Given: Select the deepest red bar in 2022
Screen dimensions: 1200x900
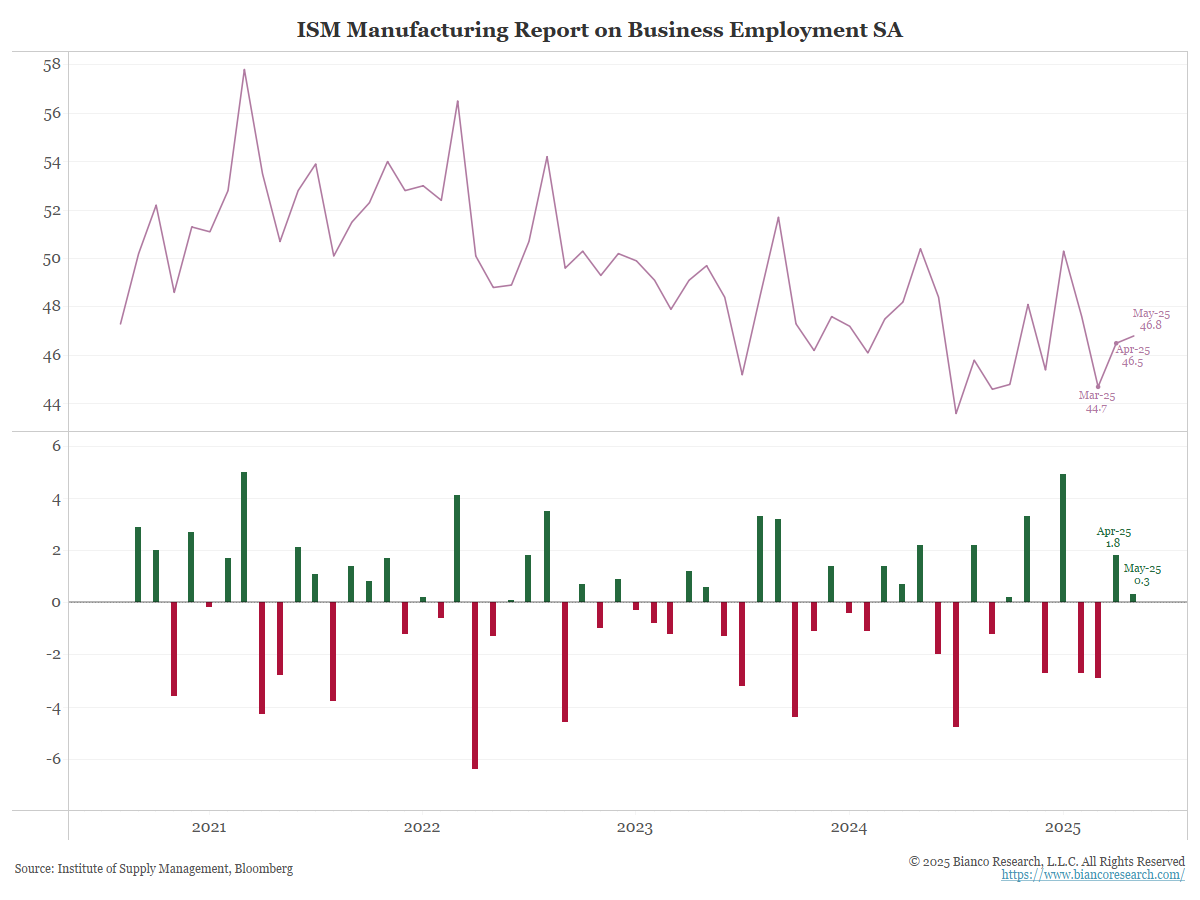Looking at the screenshot, I should coord(475,685).
